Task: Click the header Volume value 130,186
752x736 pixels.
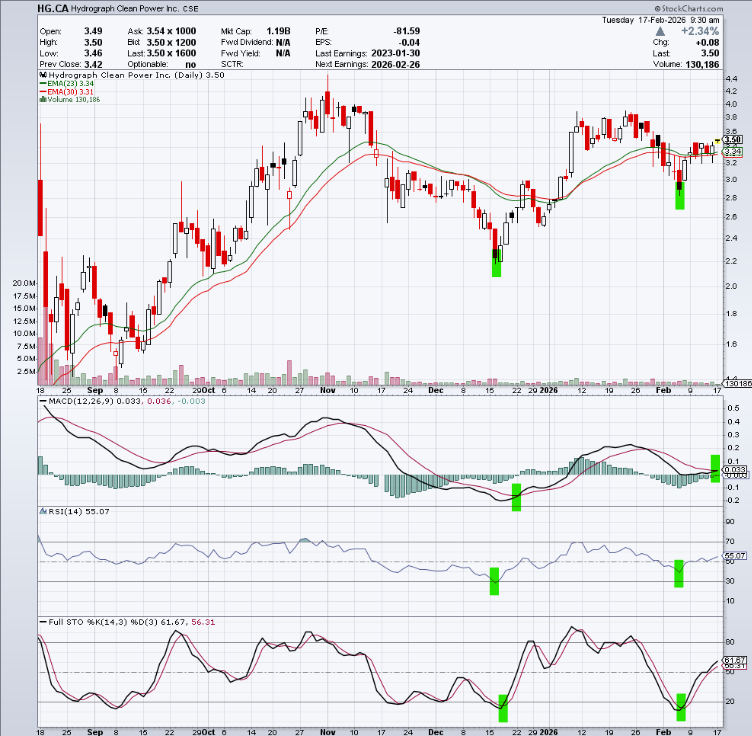Action: [703, 64]
